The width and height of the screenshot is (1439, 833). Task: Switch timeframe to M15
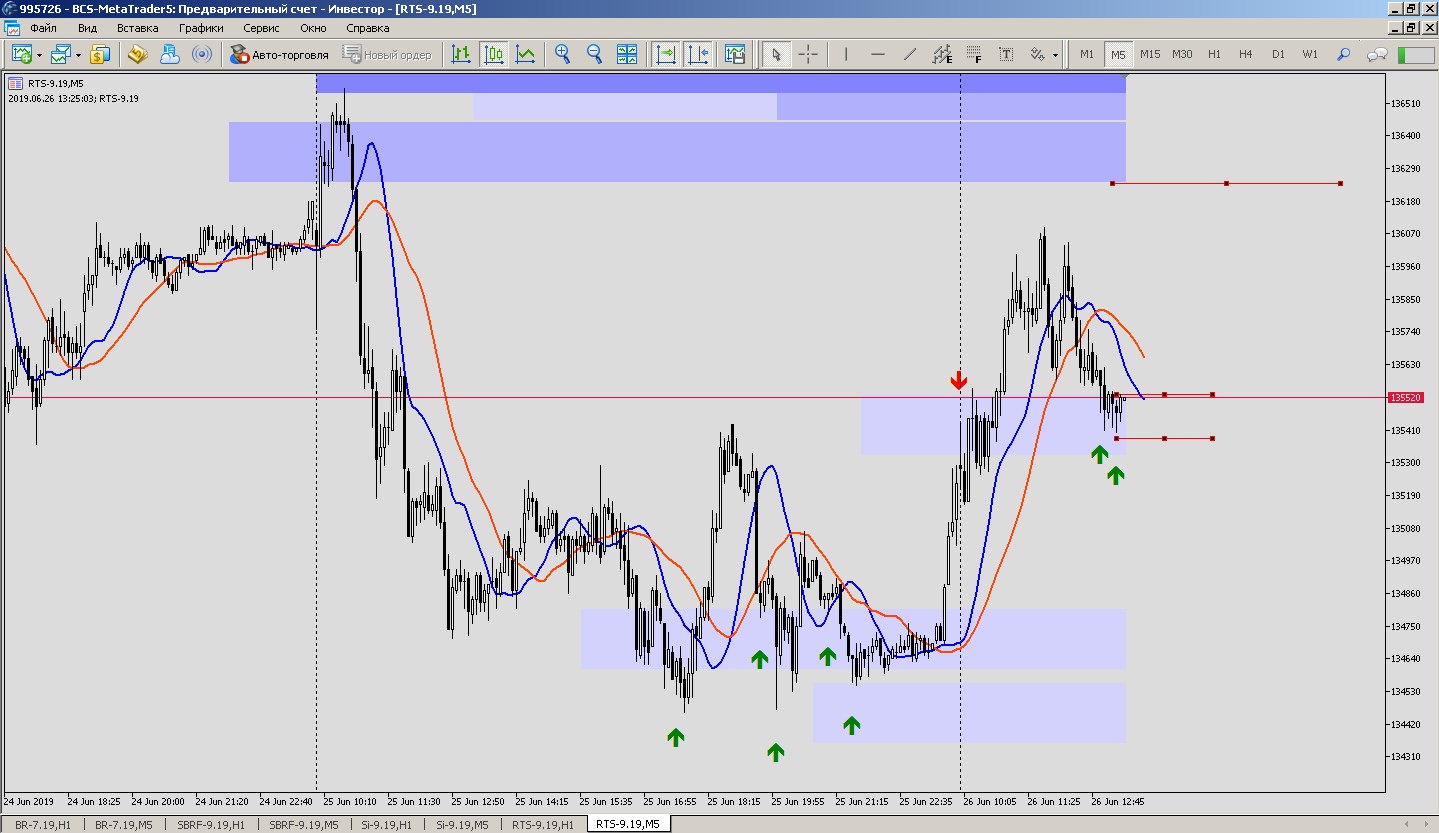[x=1150, y=54]
